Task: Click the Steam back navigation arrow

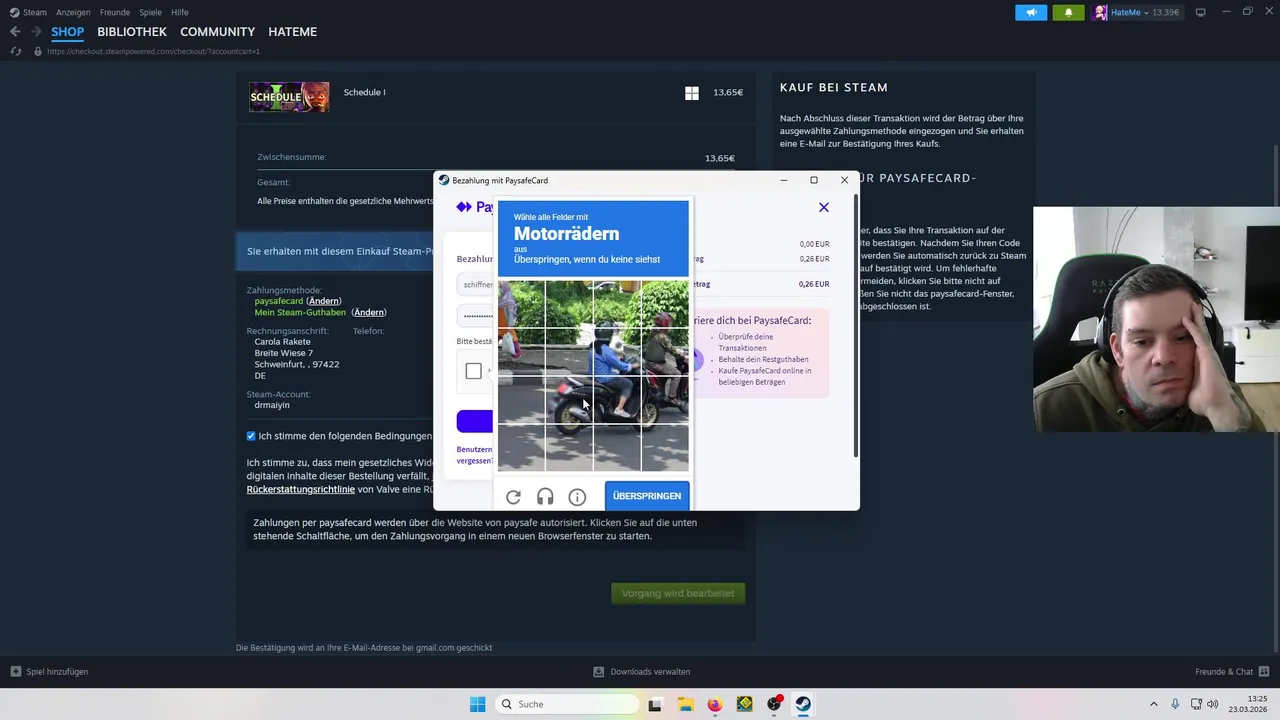Action: (15, 32)
